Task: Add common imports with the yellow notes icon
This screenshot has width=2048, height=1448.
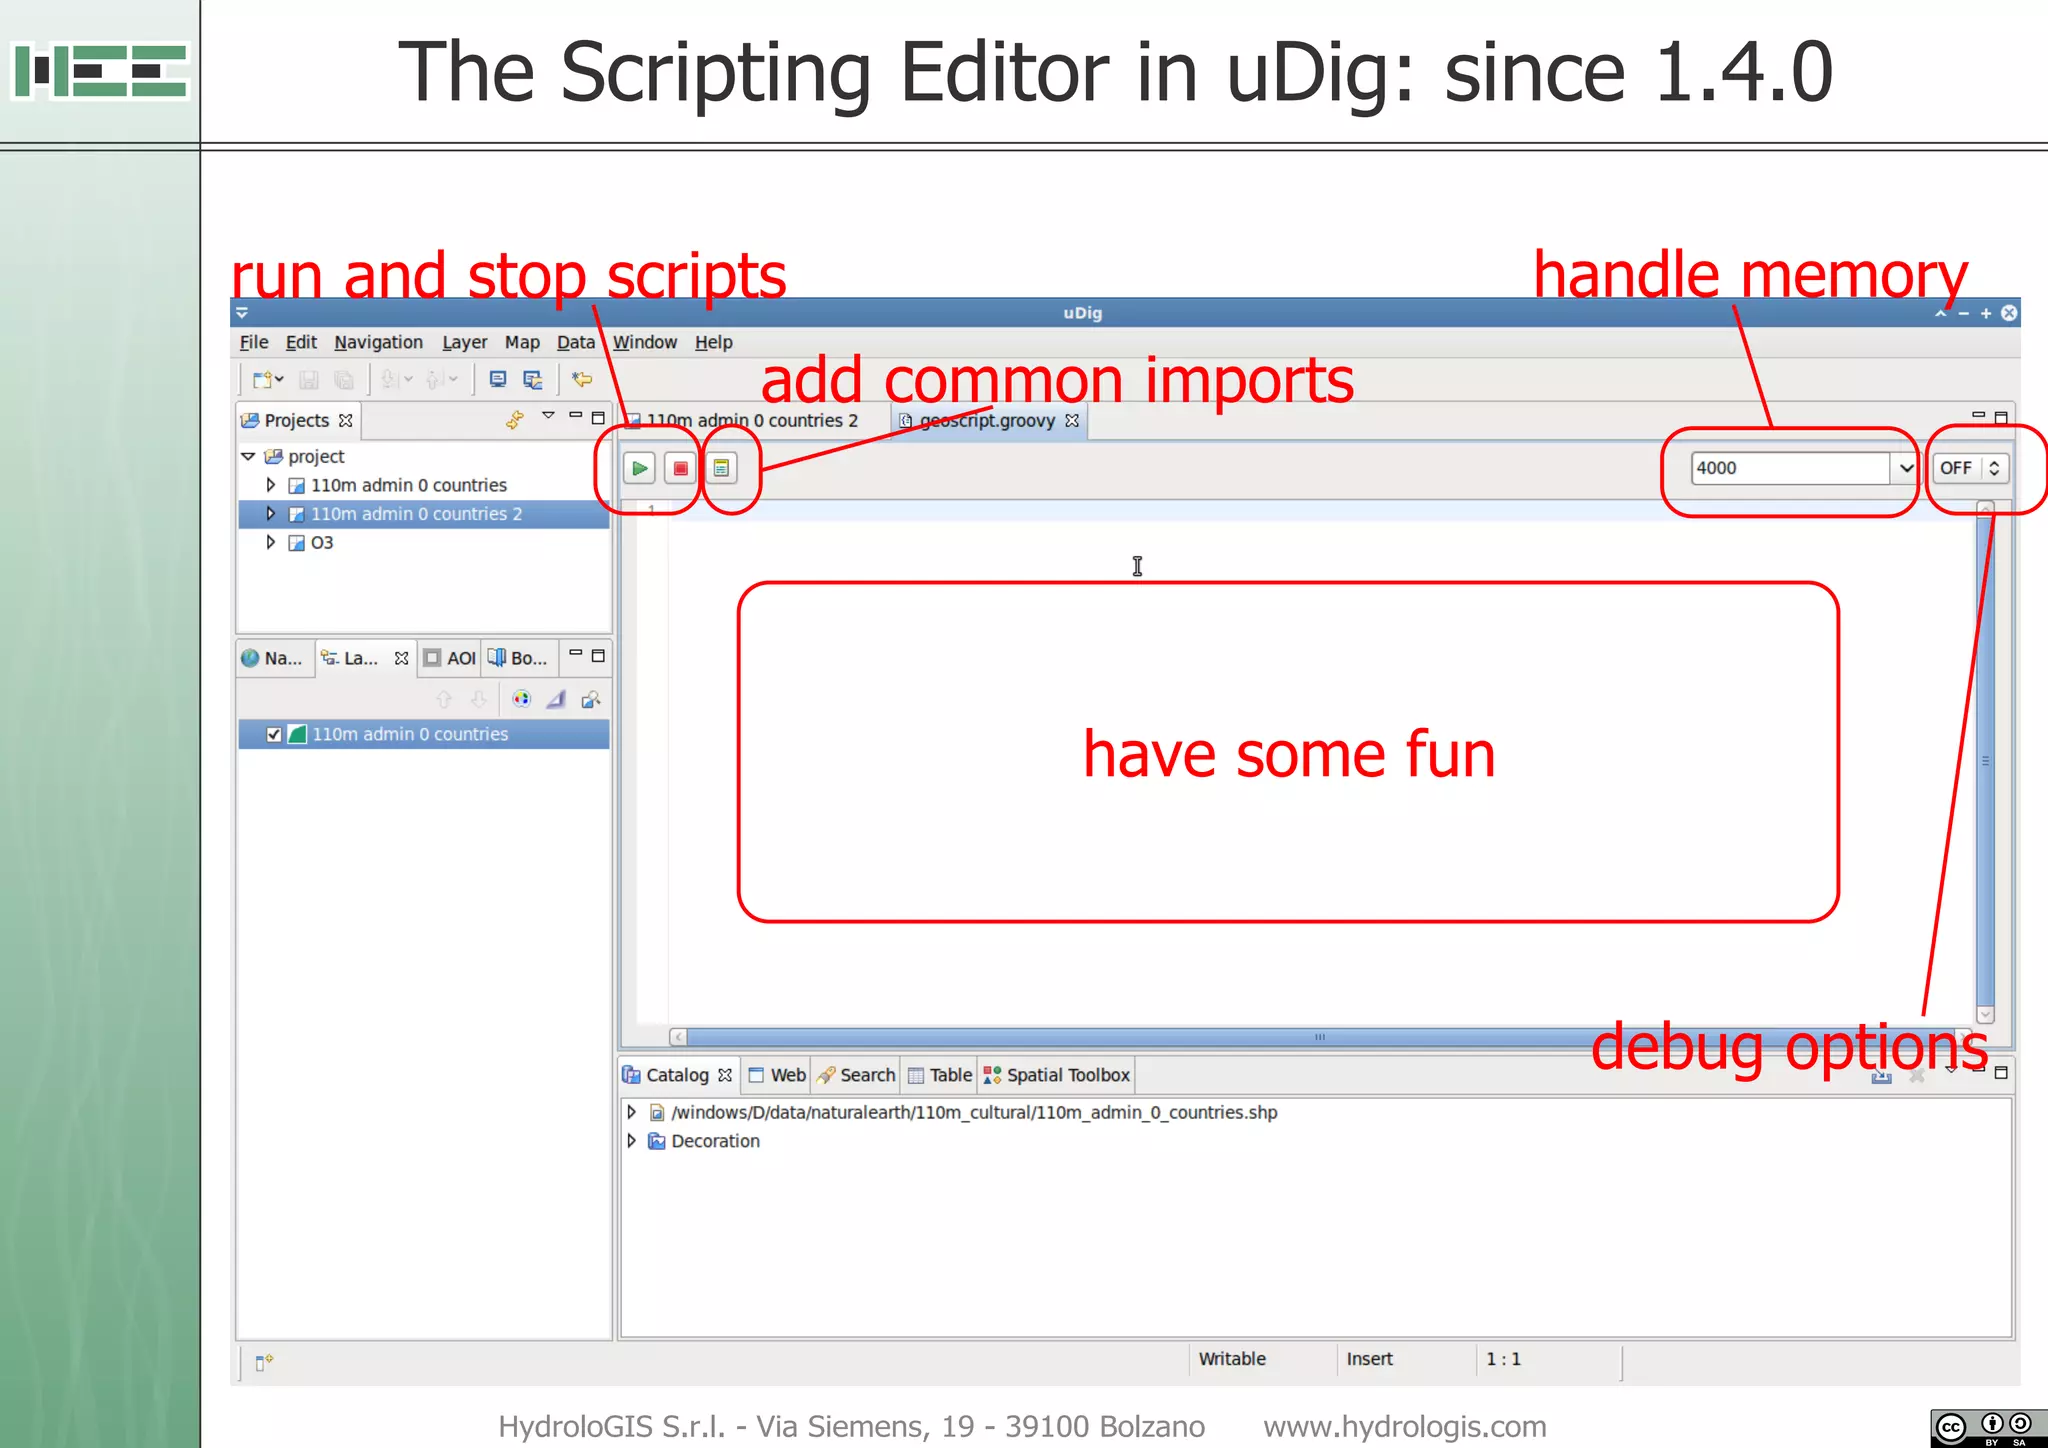Action: coord(721,468)
